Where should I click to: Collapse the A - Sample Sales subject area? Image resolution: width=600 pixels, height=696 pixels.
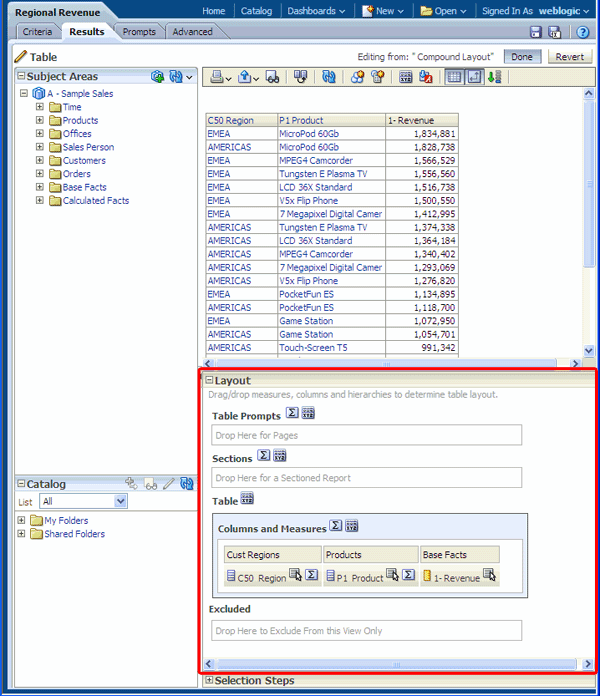coord(24,93)
